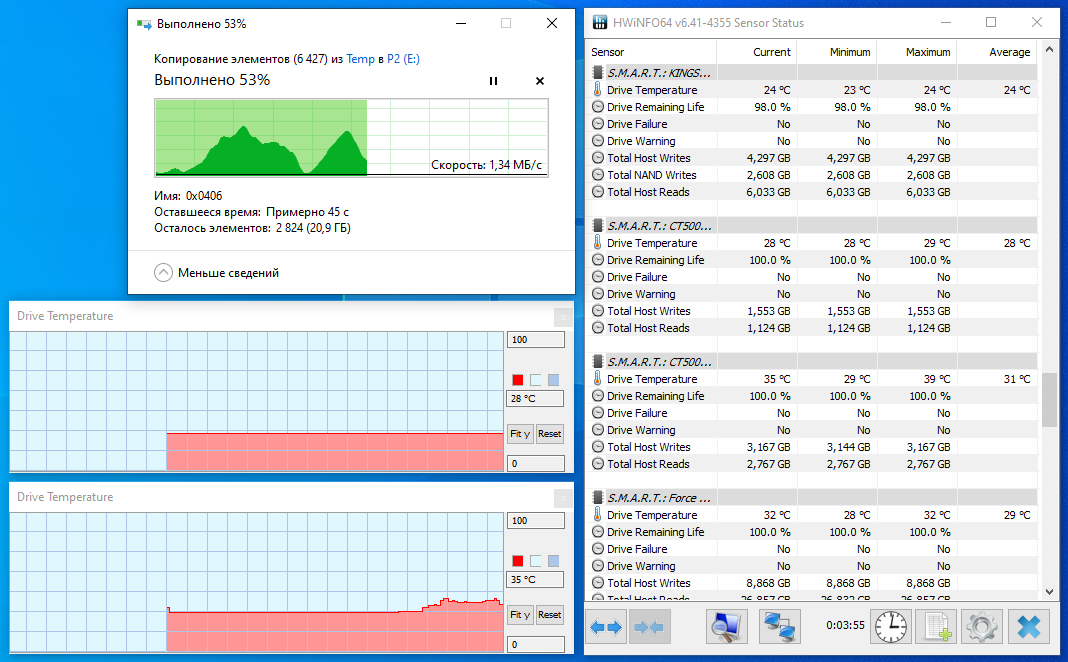The height and width of the screenshot is (662, 1068).
Task: Cancel copying with the X beside pause
Action: point(539,80)
